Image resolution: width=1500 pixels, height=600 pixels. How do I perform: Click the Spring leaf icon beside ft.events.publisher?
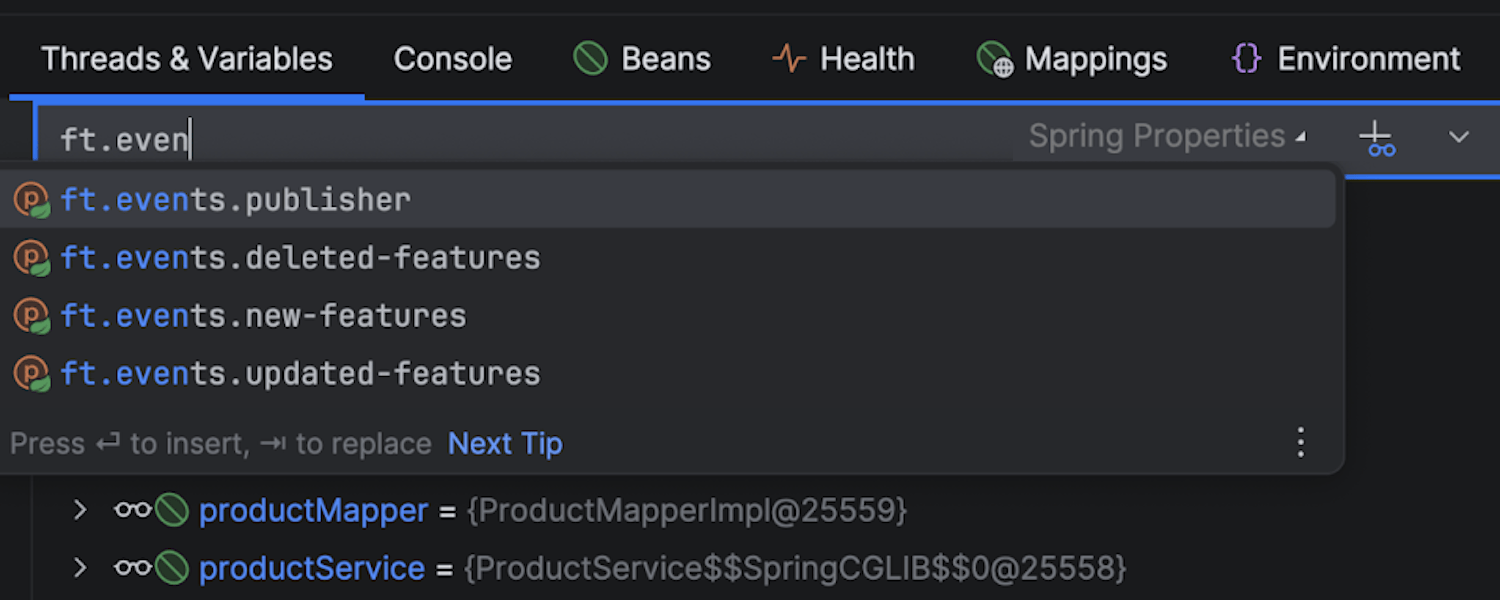(32, 198)
